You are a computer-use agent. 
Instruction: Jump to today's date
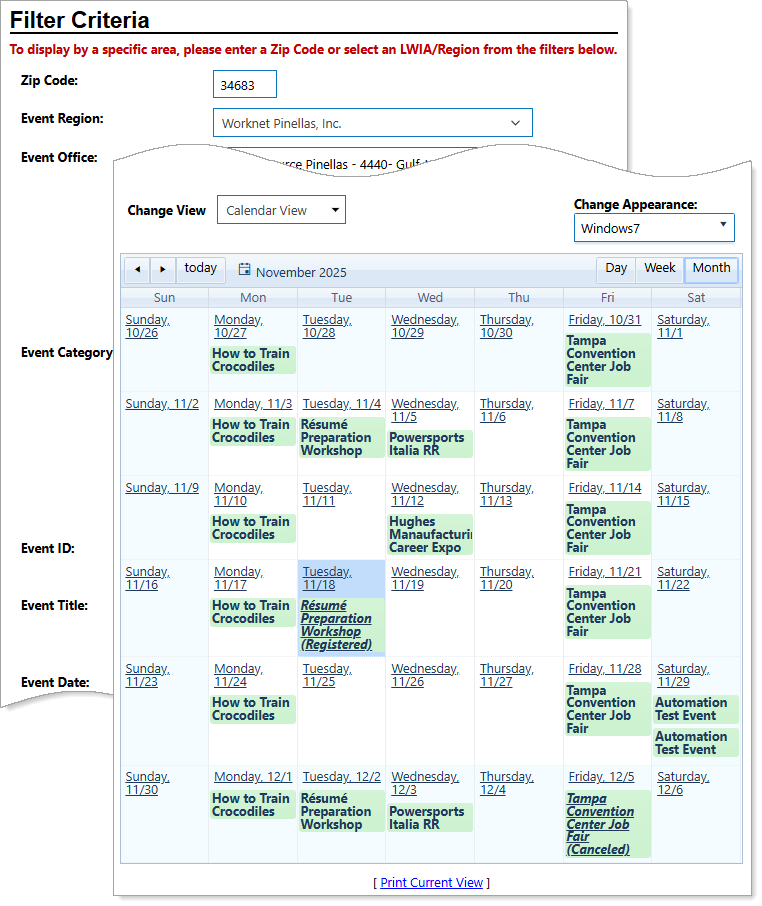pyautogui.click(x=201, y=269)
